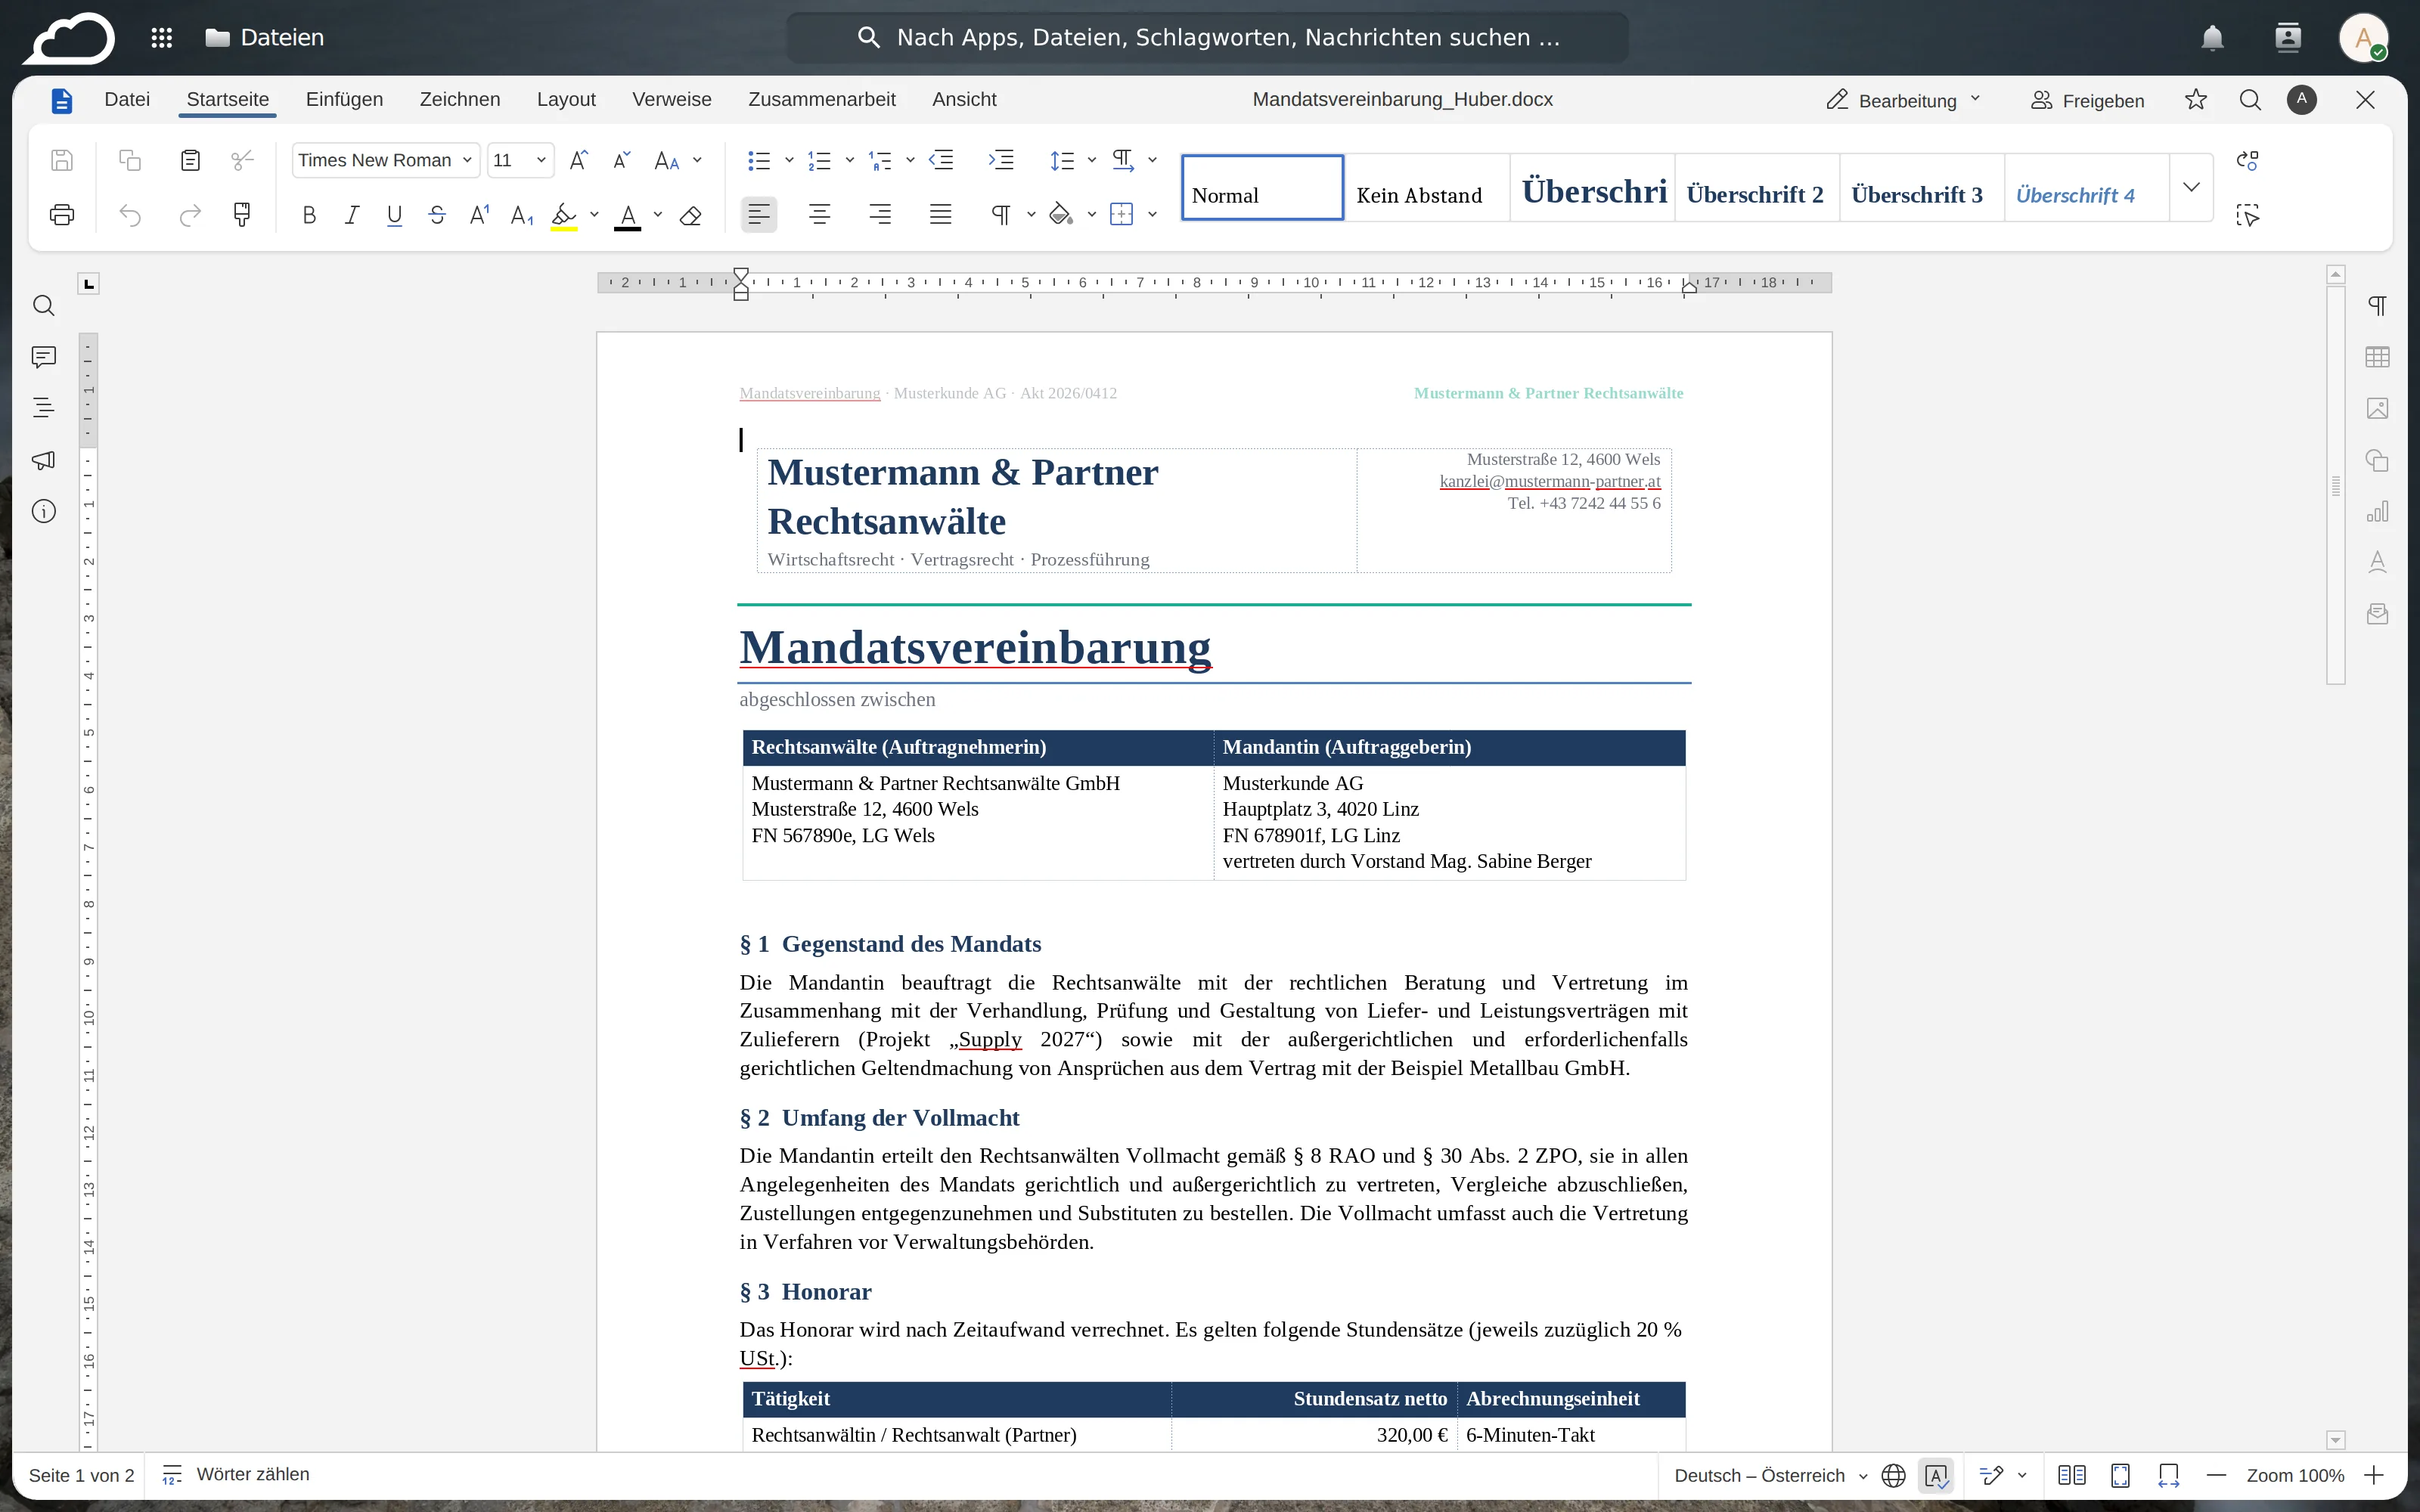Open the Deutsch – Österreich language dropdown
2420x1512 pixels.
(x=1770, y=1475)
